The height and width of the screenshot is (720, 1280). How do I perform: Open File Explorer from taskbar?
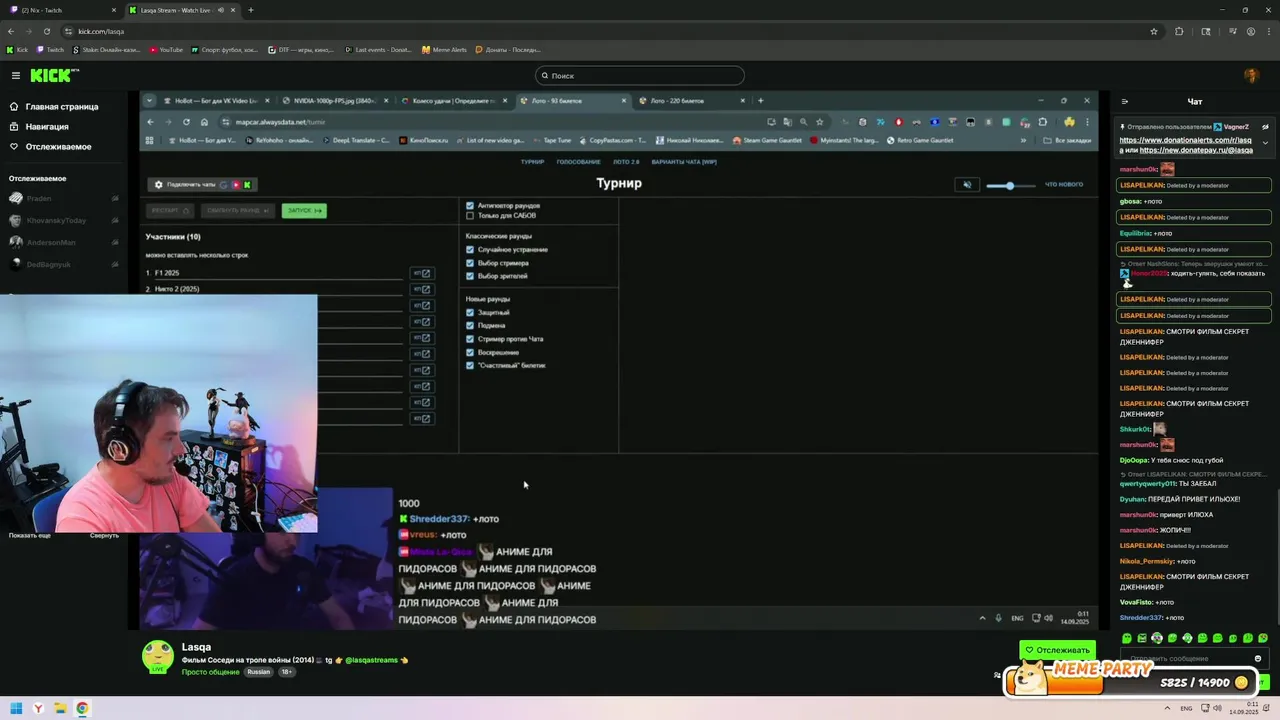(x=60, y=709)
